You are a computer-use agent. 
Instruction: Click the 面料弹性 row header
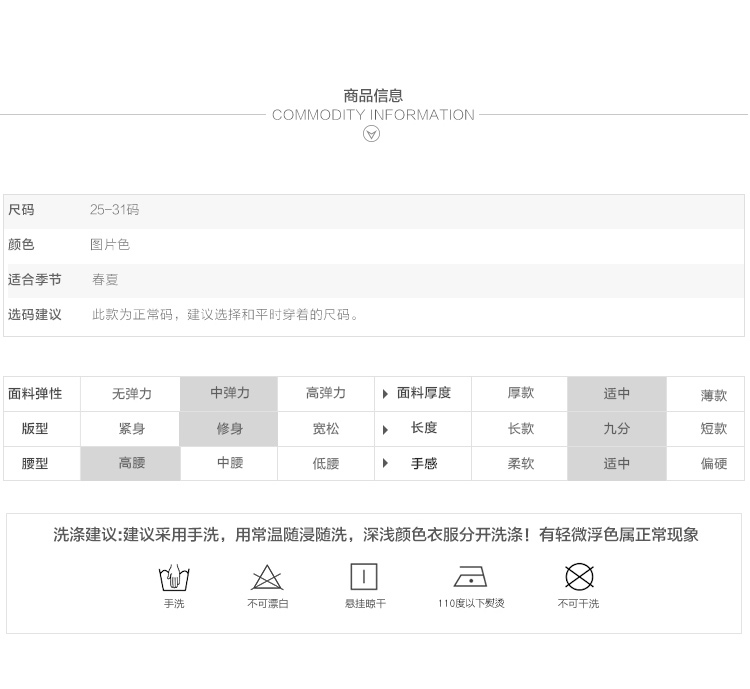point(35,394)
